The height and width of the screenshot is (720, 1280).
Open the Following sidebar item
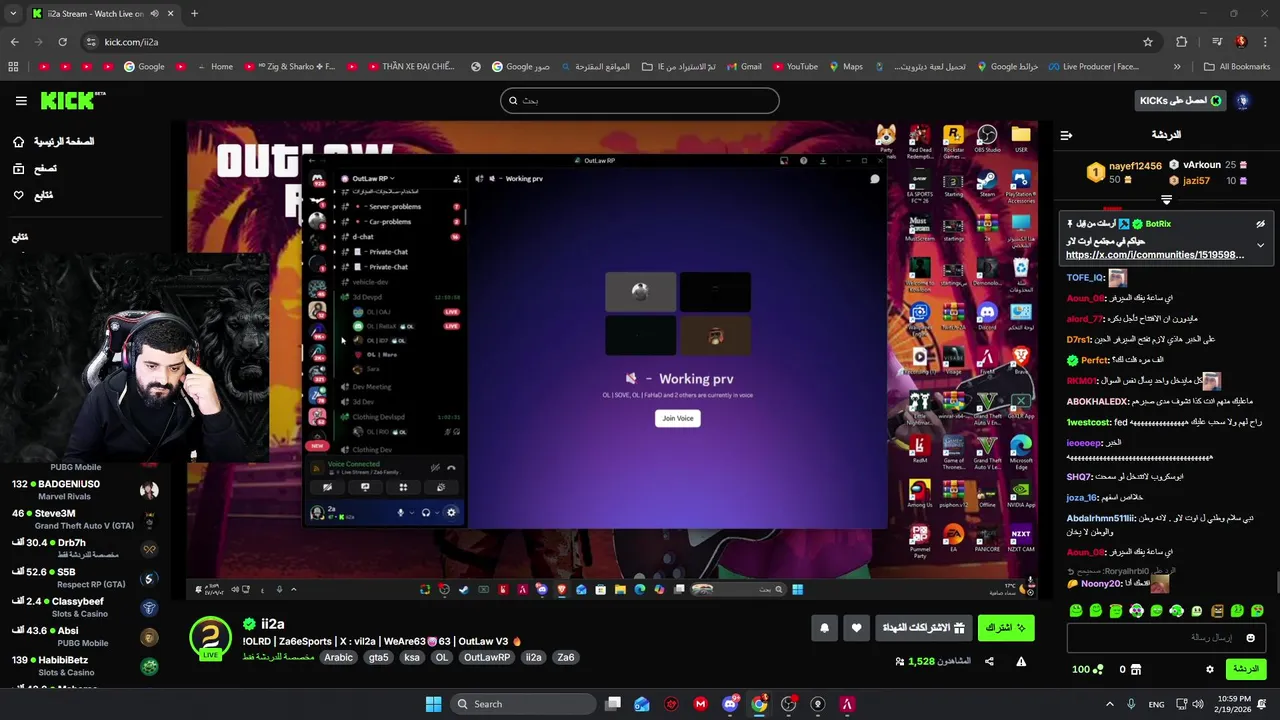coord(33,195)
